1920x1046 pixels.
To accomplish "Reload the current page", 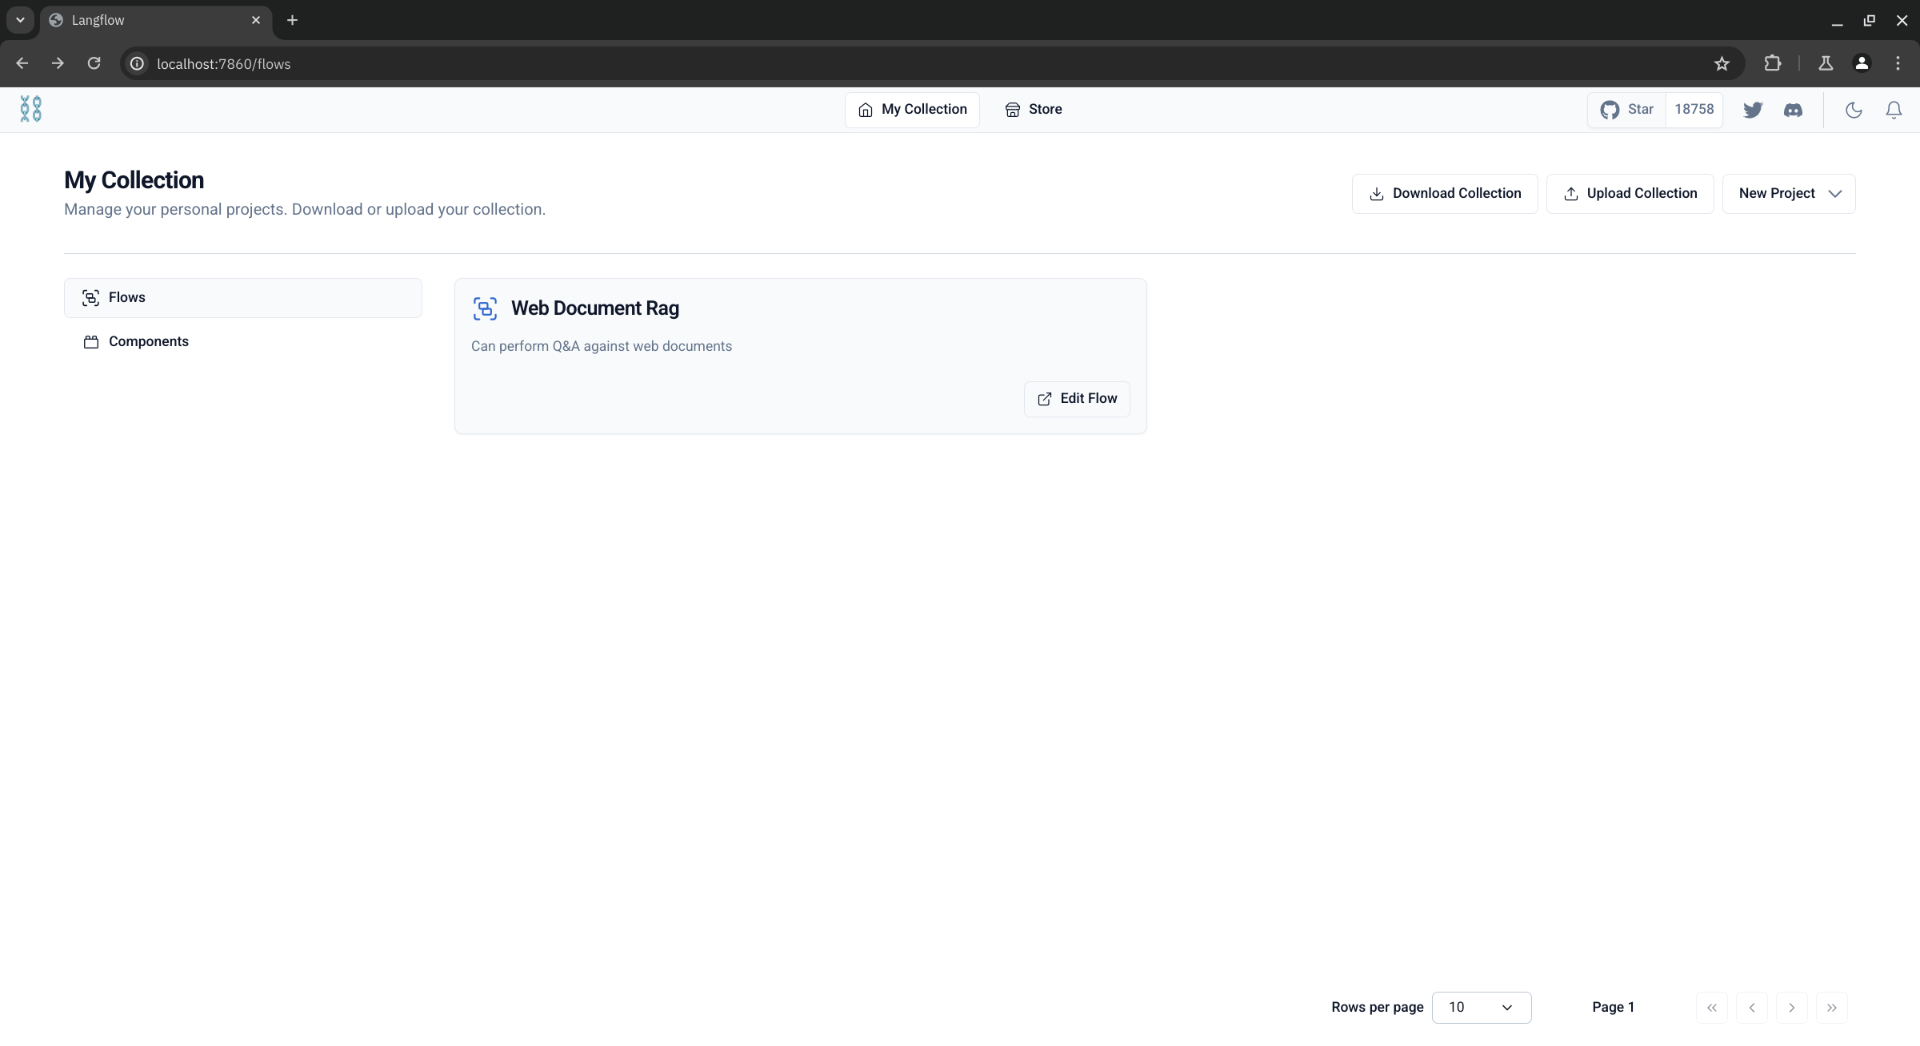I will click(x=93, y=63).
